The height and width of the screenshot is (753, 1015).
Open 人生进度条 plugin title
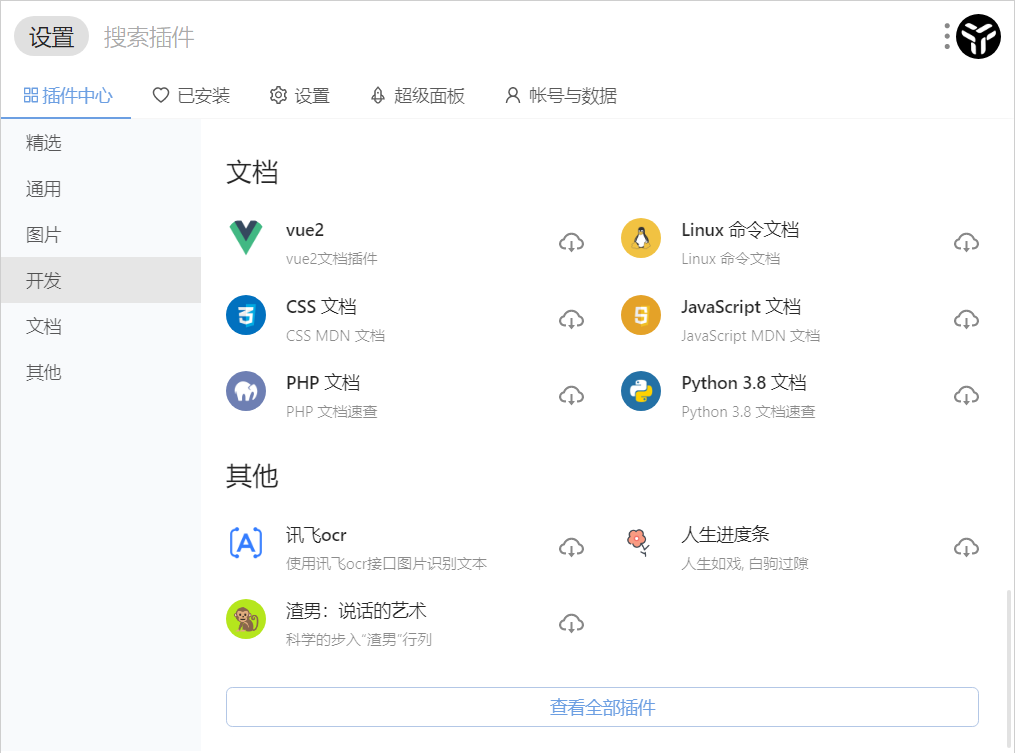(x=725, y=535)
